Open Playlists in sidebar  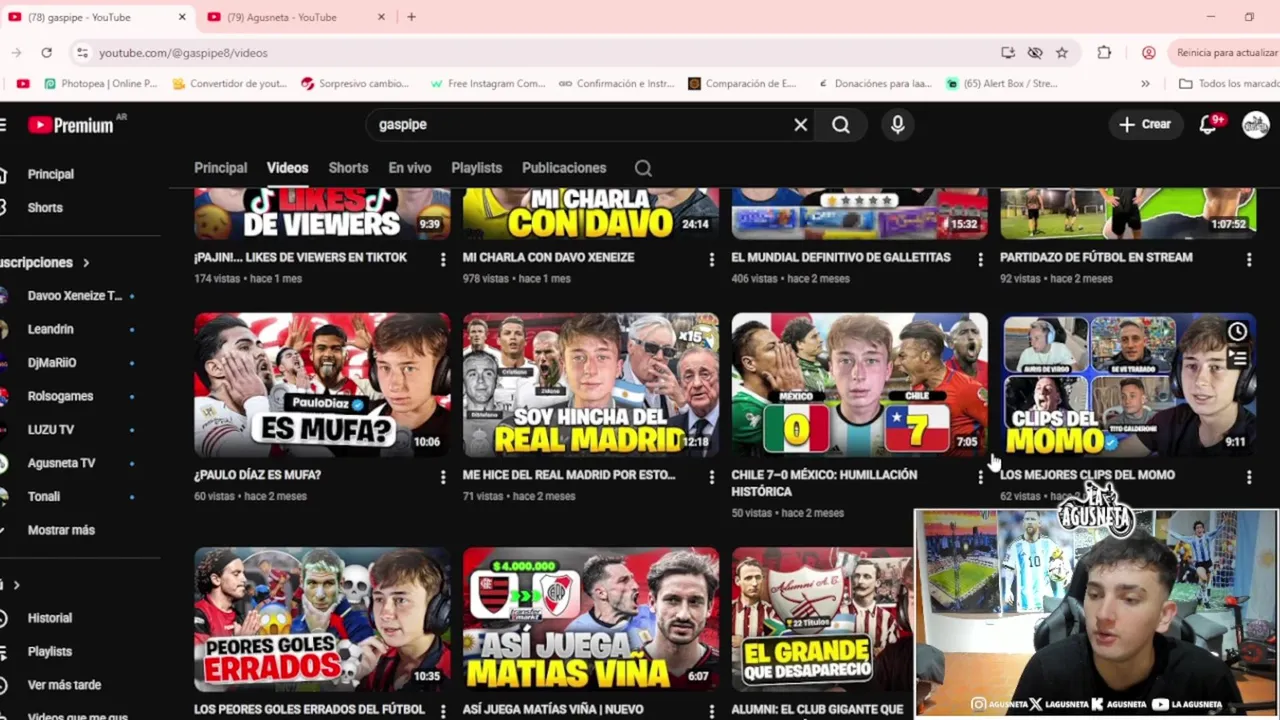coord(50,652)
